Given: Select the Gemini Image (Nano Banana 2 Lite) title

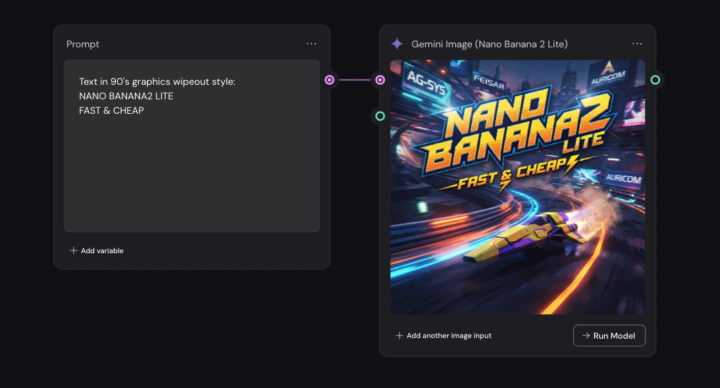Looking at the screenshot, I should (489, 44).
